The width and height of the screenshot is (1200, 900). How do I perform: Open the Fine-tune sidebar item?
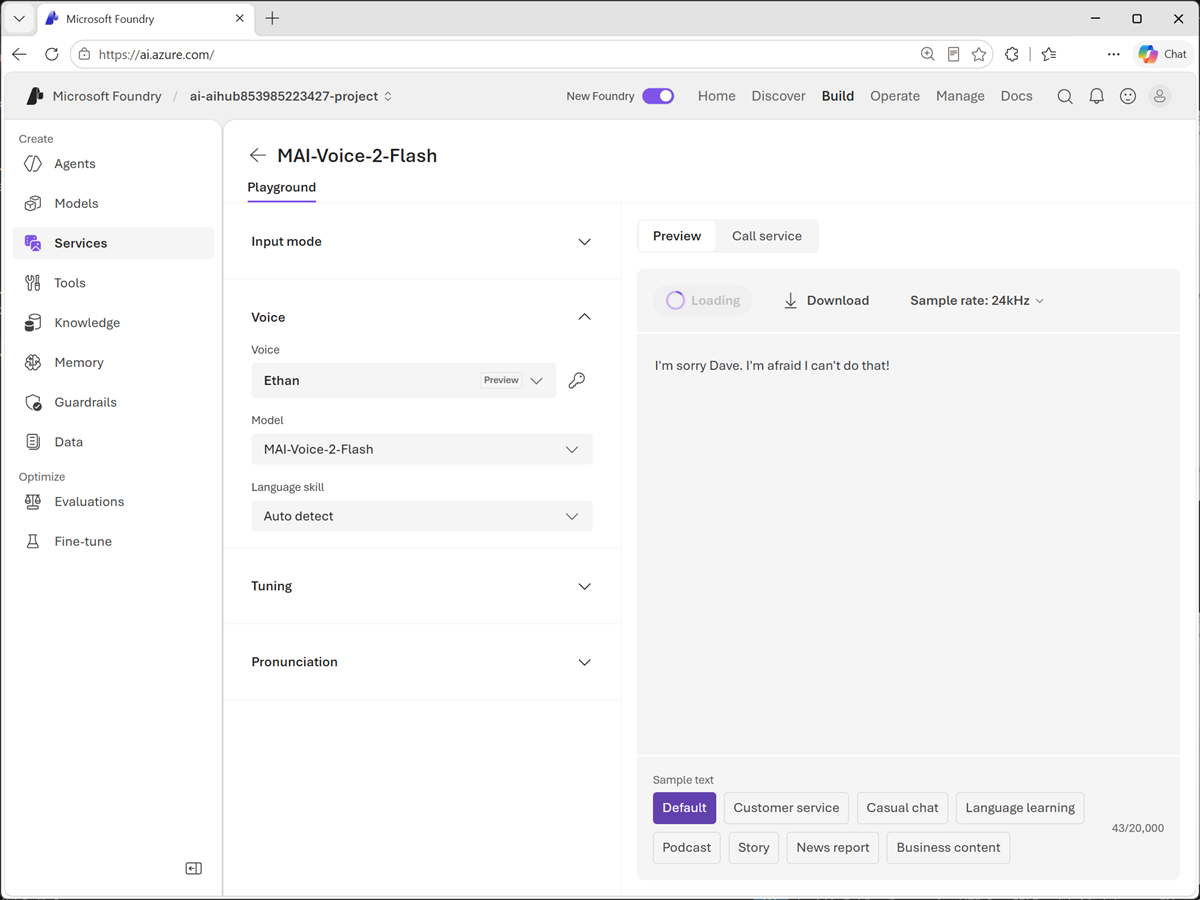pos(113,541)
